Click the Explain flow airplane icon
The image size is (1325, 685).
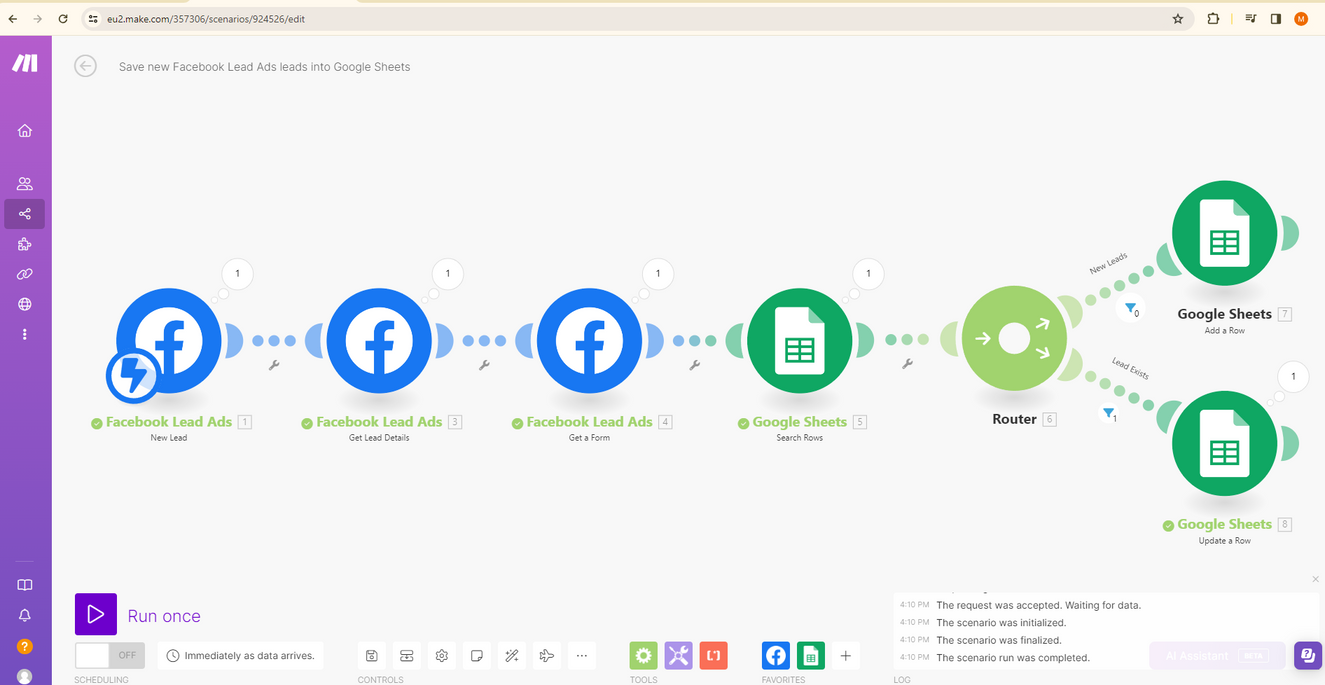pos(546,656)
